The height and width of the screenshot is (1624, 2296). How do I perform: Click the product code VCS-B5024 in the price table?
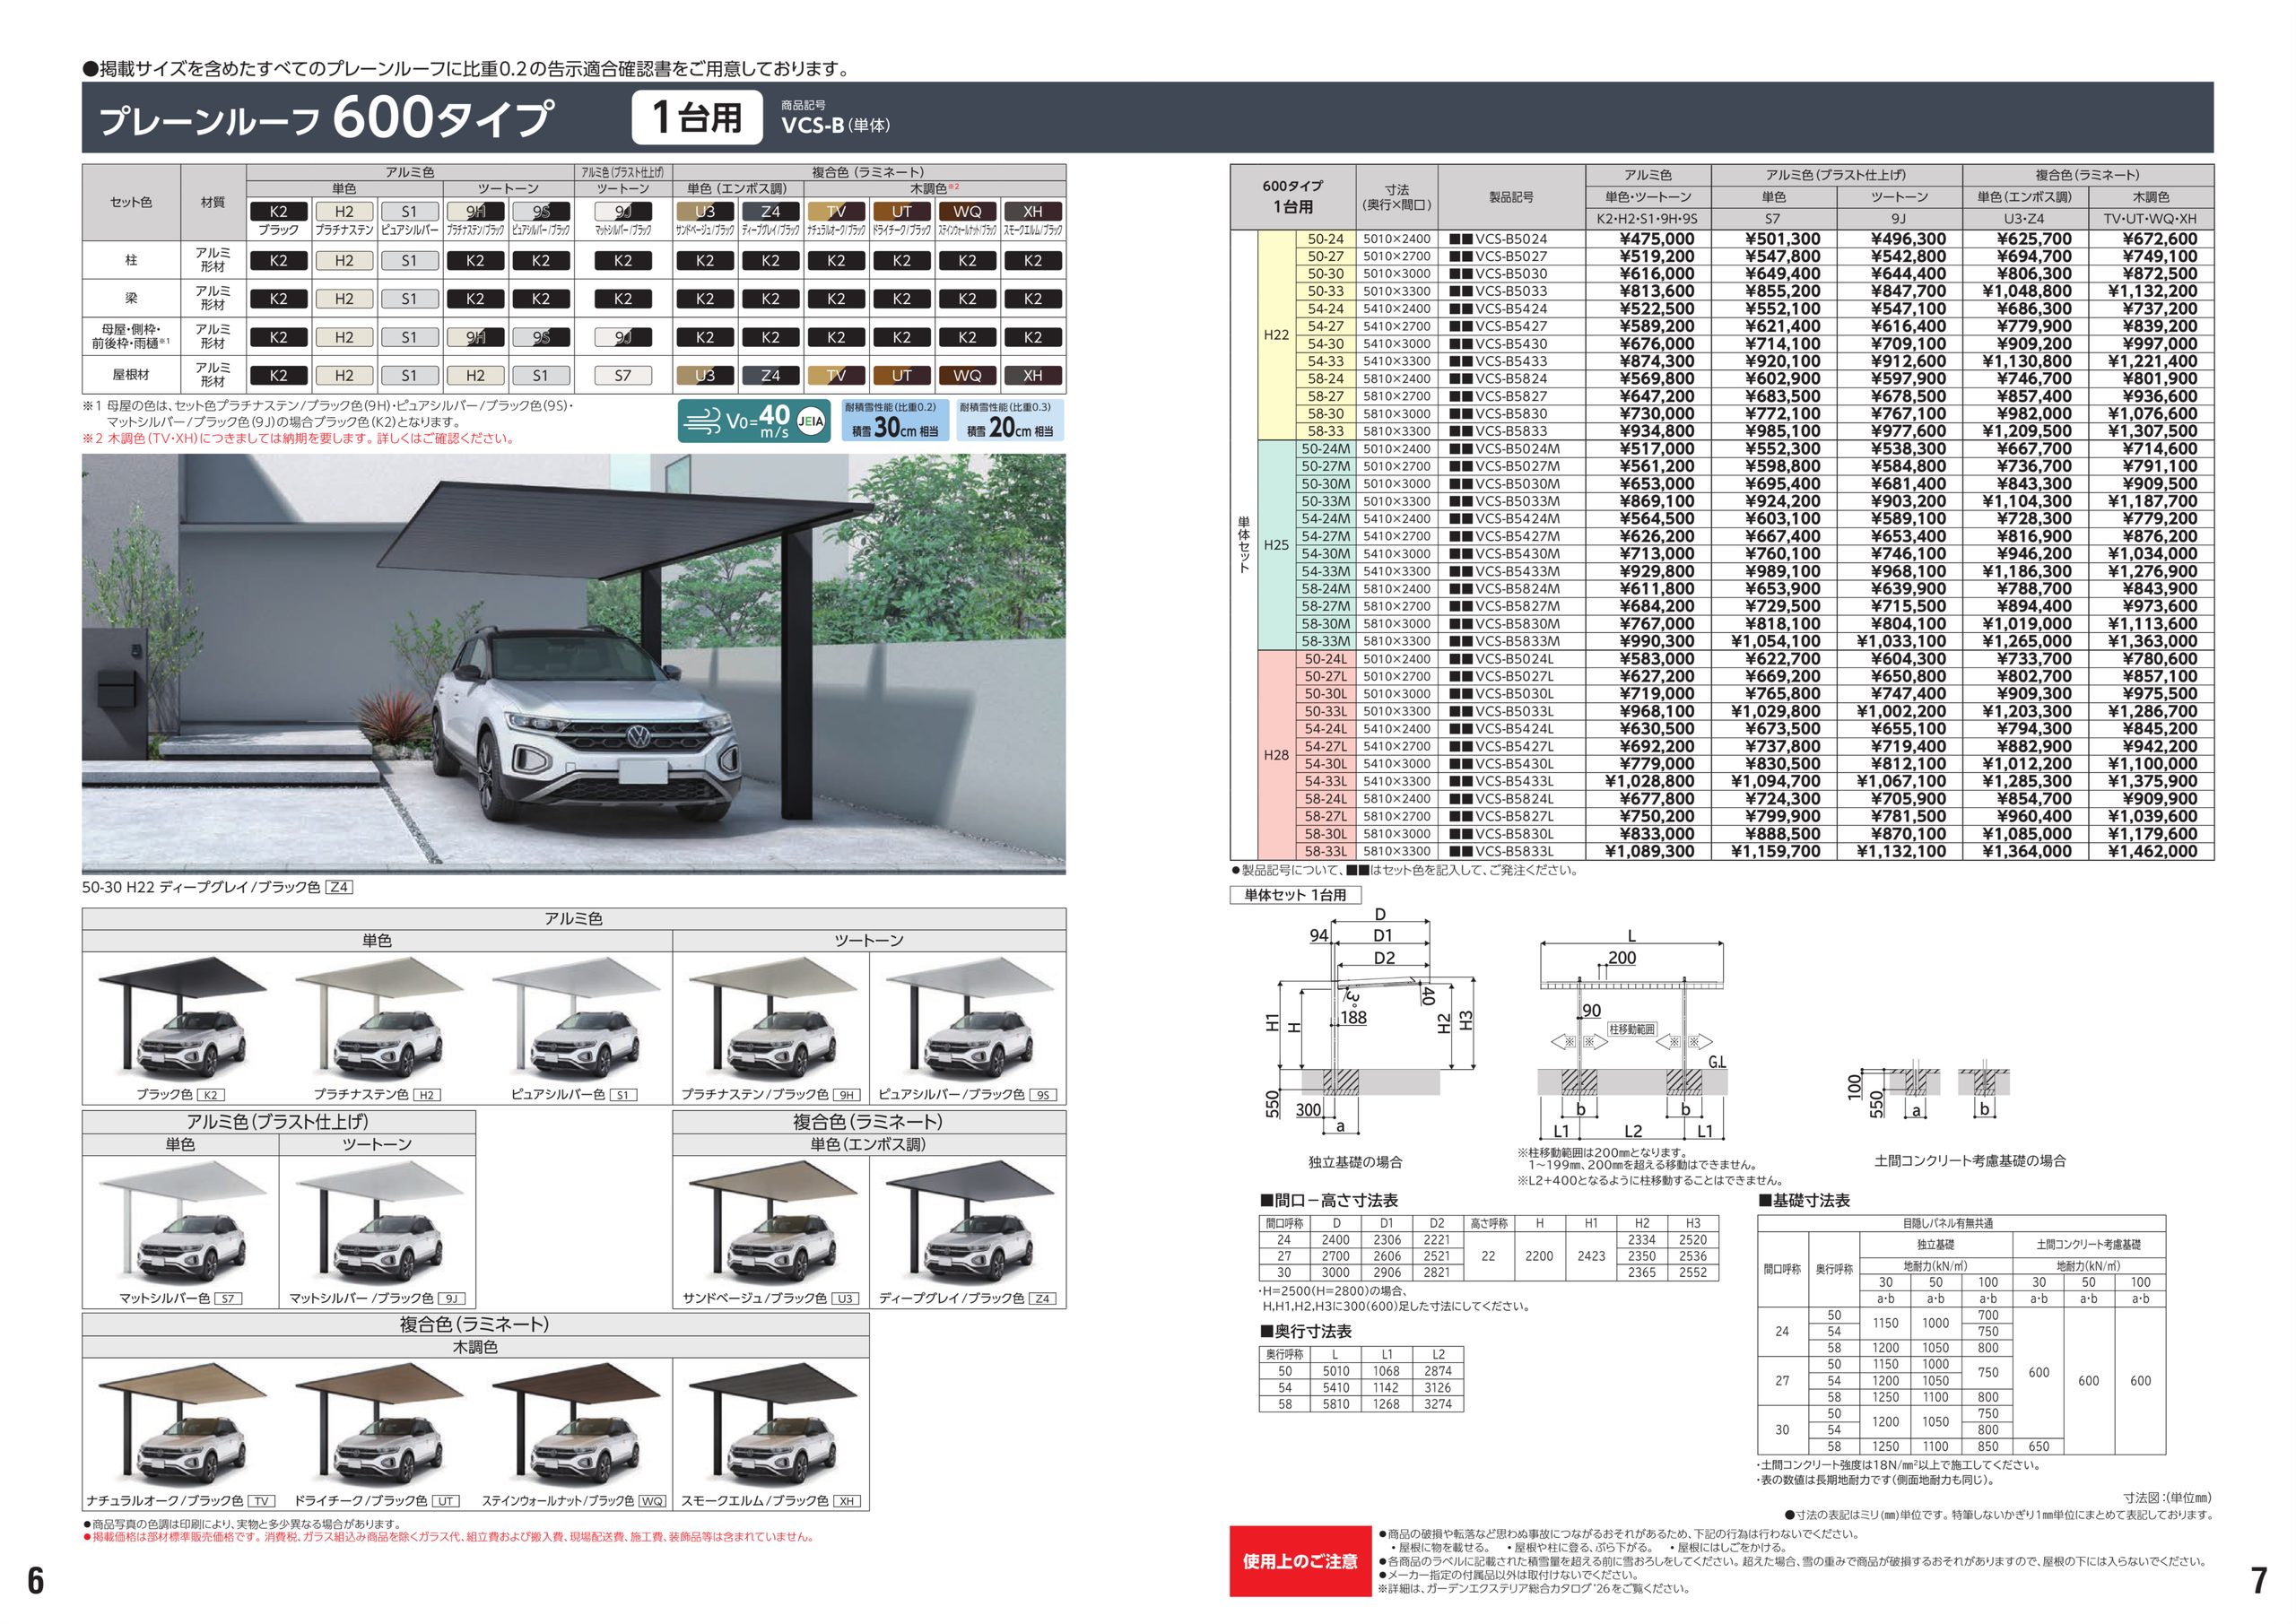tap(1511, 239)
